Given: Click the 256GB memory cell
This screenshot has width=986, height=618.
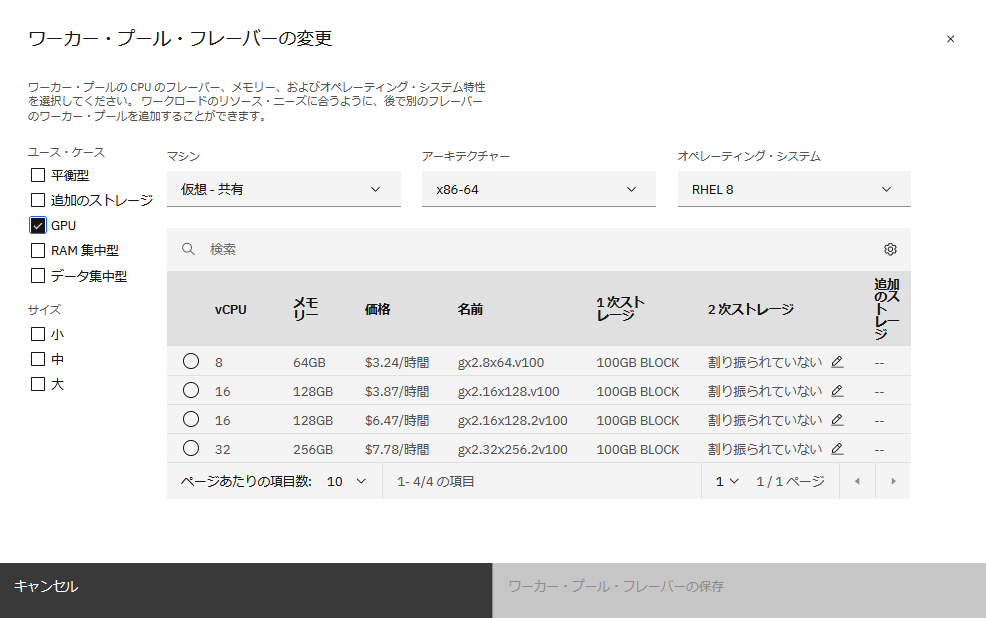Looking at the screenshot, I should coord(313,450).
